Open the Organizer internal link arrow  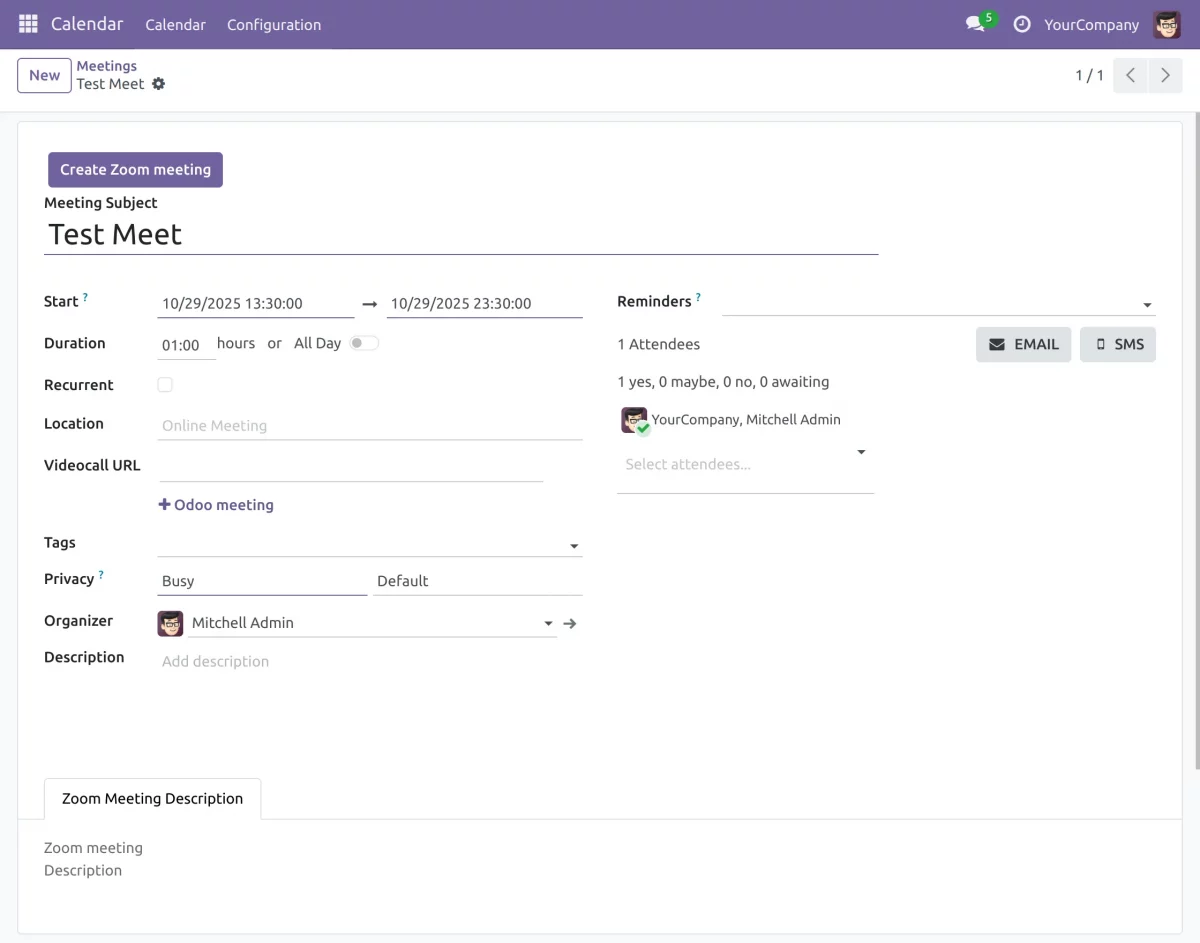coord(570,623)
